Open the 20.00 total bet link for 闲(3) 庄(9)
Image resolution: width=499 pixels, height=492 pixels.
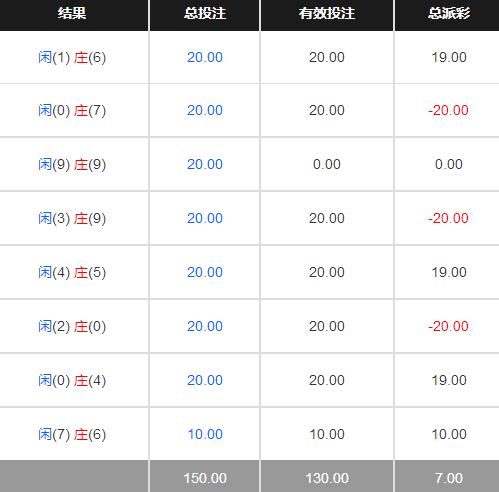tap(205, 218)
